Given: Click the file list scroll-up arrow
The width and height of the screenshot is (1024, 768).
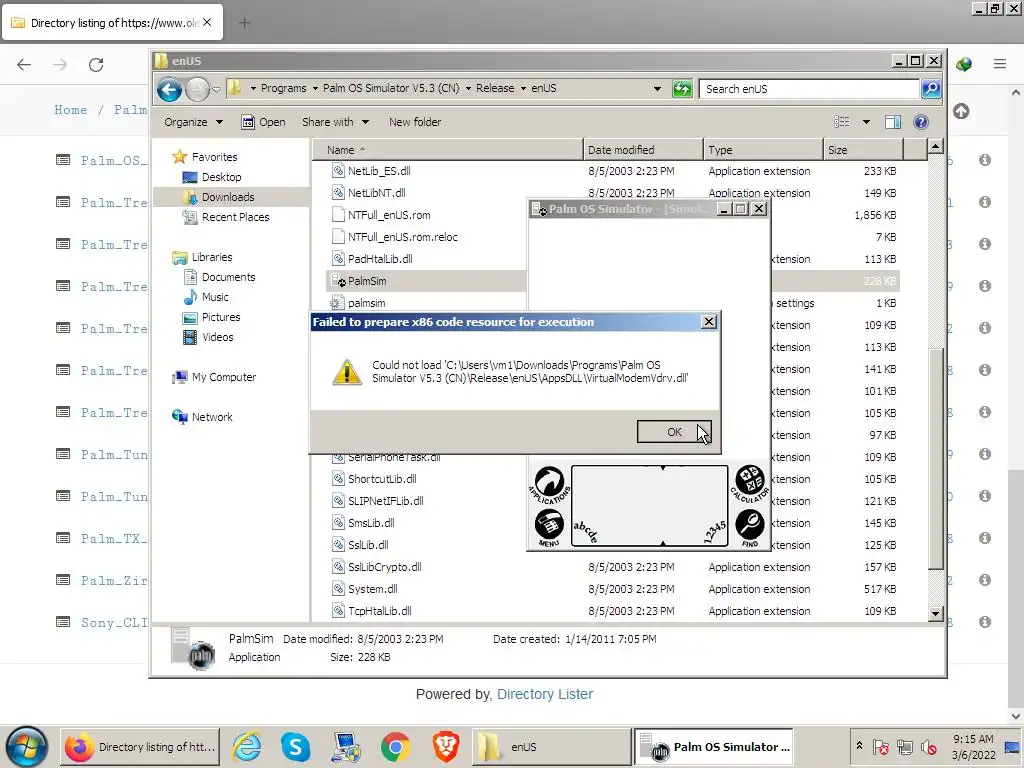Looking at the screenshot, I should [935, 147].
